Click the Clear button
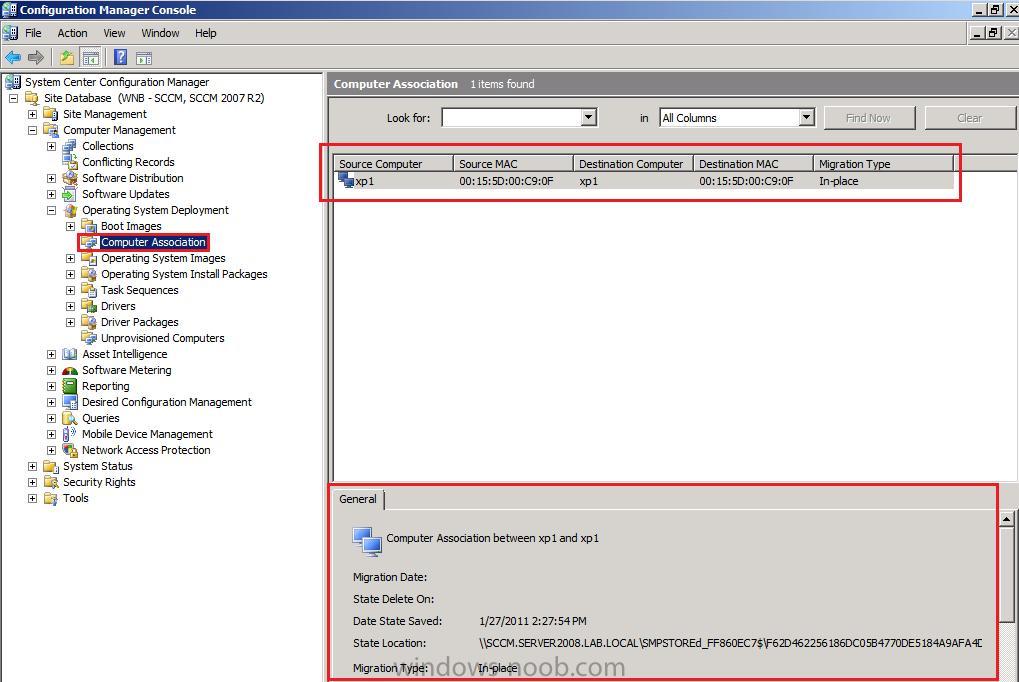 (970, 118)
